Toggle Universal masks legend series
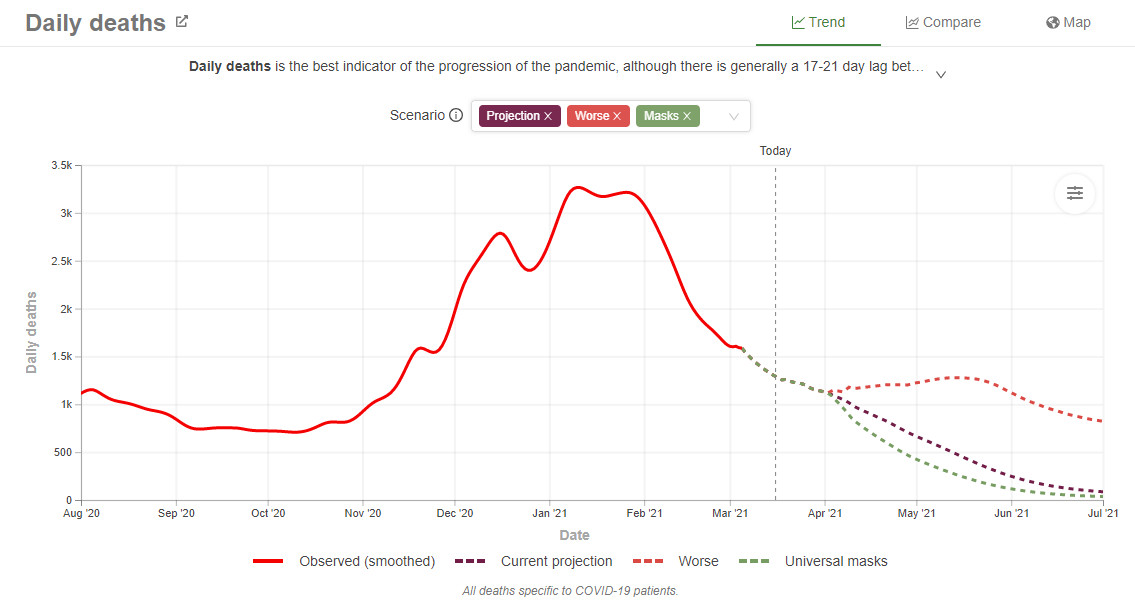 [812, 561]
